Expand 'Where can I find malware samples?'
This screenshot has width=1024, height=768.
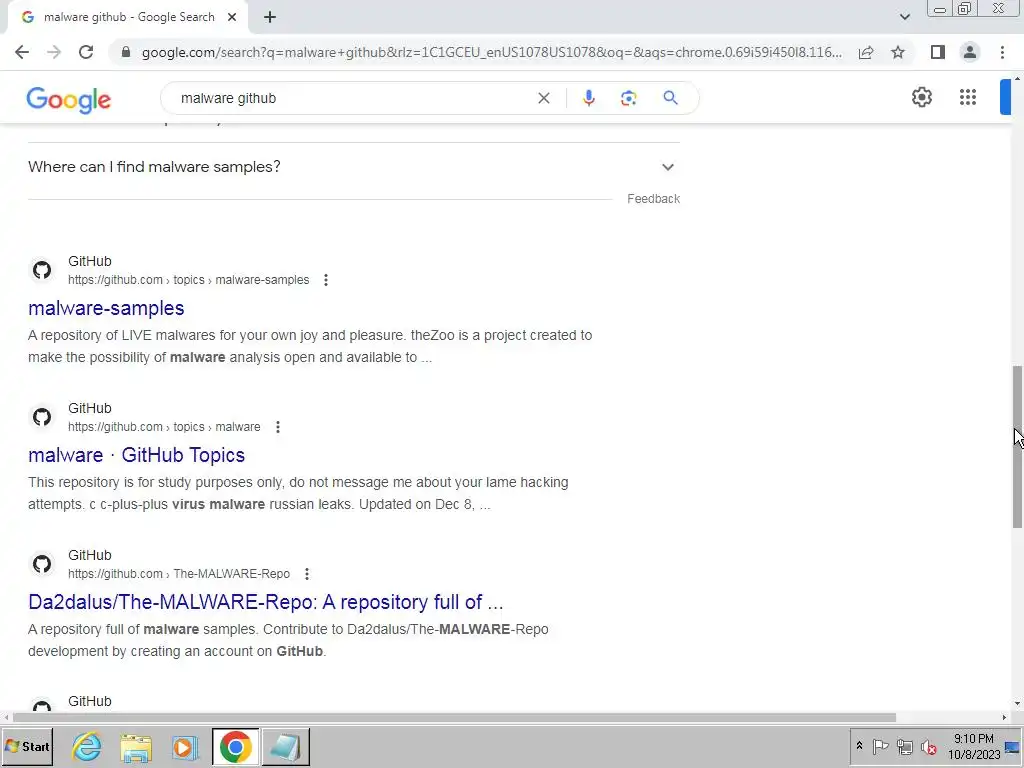[353, 167]
